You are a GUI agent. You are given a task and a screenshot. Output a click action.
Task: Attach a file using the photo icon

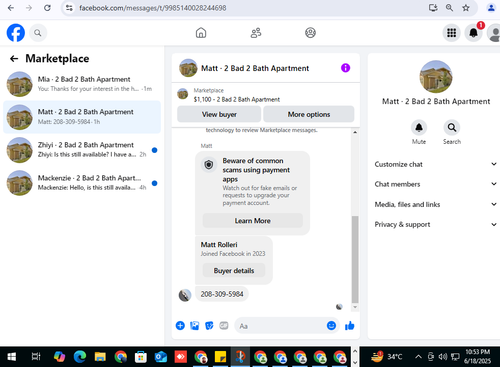(x=195, y=326)
